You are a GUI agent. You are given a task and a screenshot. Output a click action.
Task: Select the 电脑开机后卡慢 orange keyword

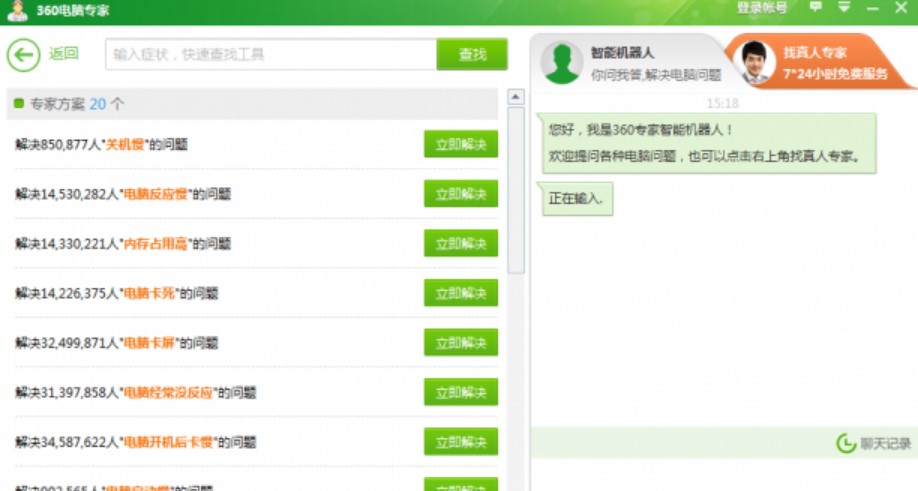click(168, 442)
